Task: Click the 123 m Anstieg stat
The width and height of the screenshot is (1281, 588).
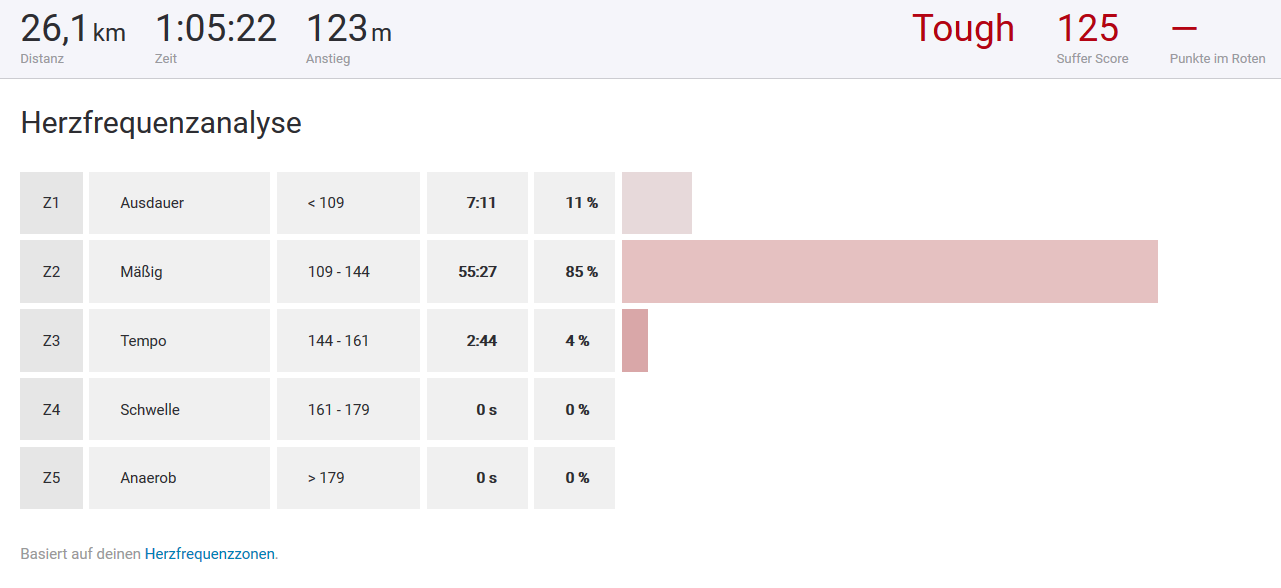Action: pyautogui.click(x=348, y=31)
